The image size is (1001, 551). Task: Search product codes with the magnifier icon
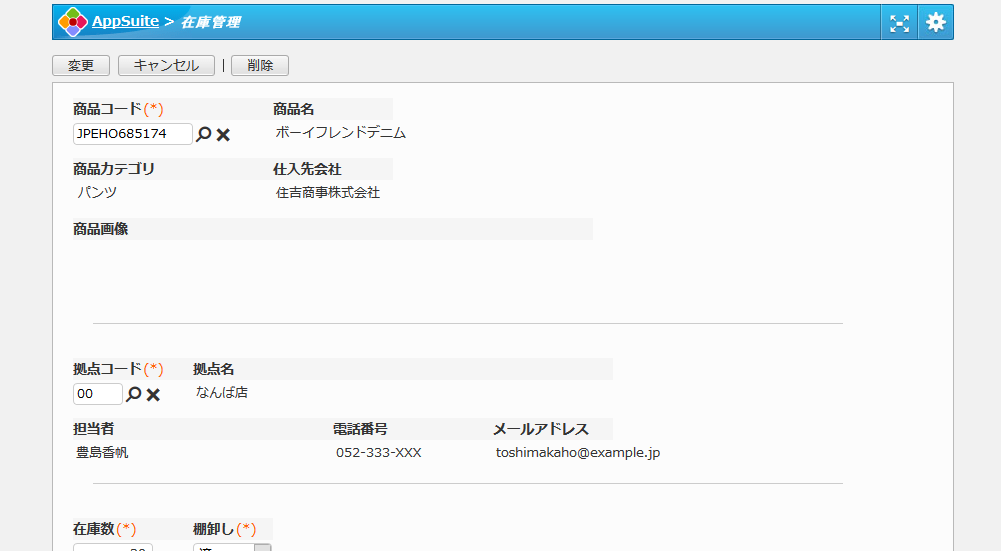point(204,134)
